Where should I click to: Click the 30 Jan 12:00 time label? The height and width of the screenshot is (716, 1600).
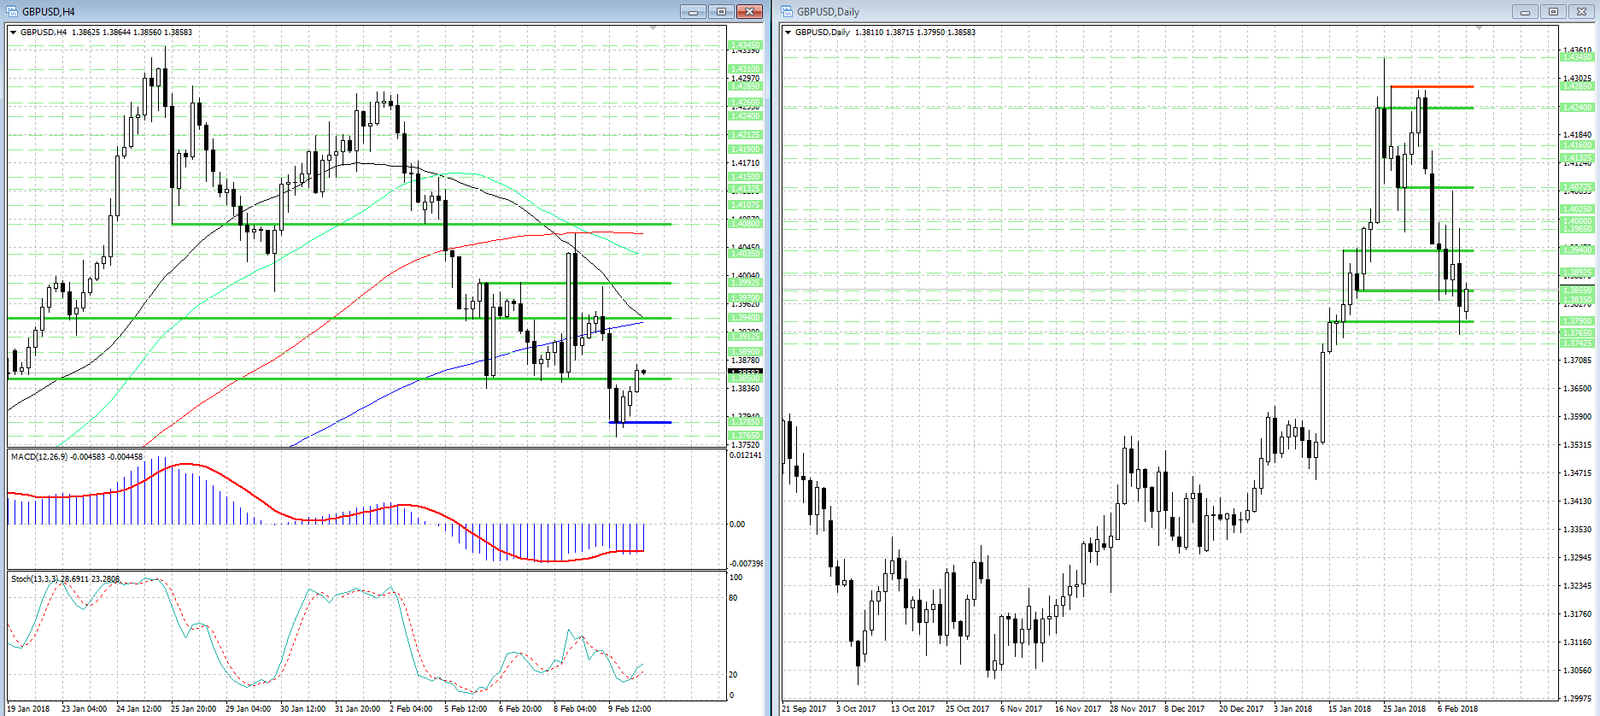[x=302, y=708]
